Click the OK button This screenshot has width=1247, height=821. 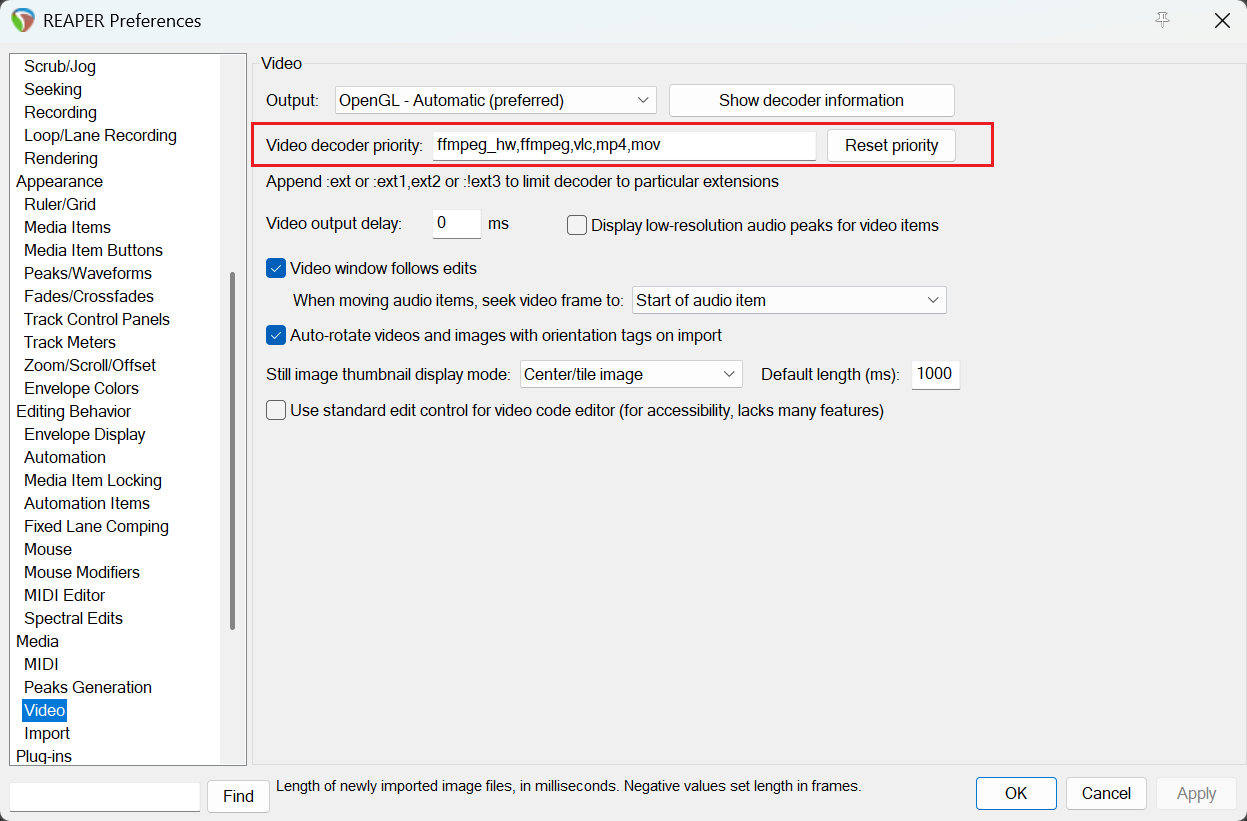coord(1016,793)
